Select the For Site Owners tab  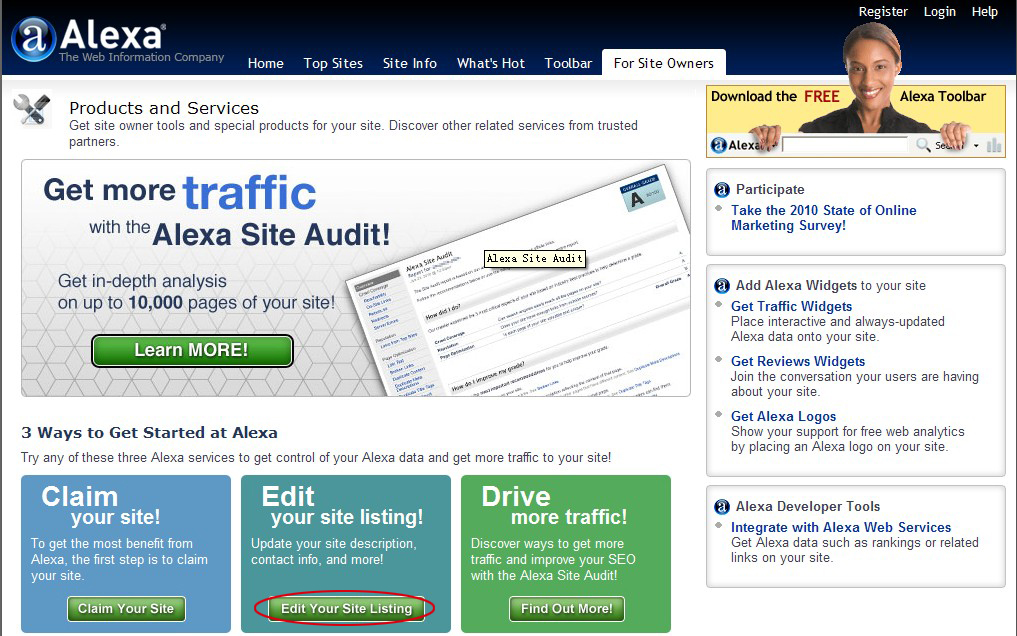coord(664,63)
